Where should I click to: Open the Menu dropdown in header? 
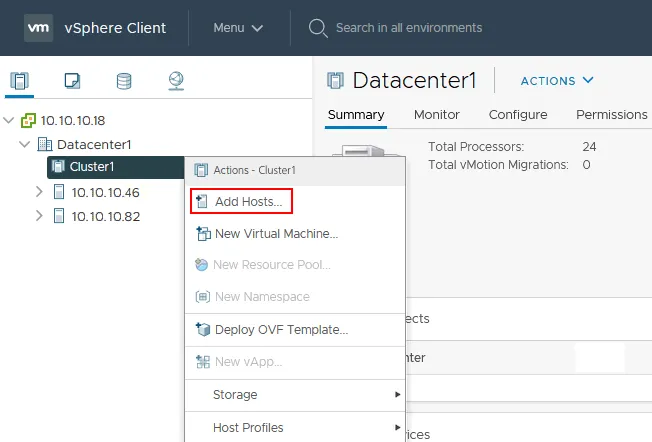coord(238,27)
